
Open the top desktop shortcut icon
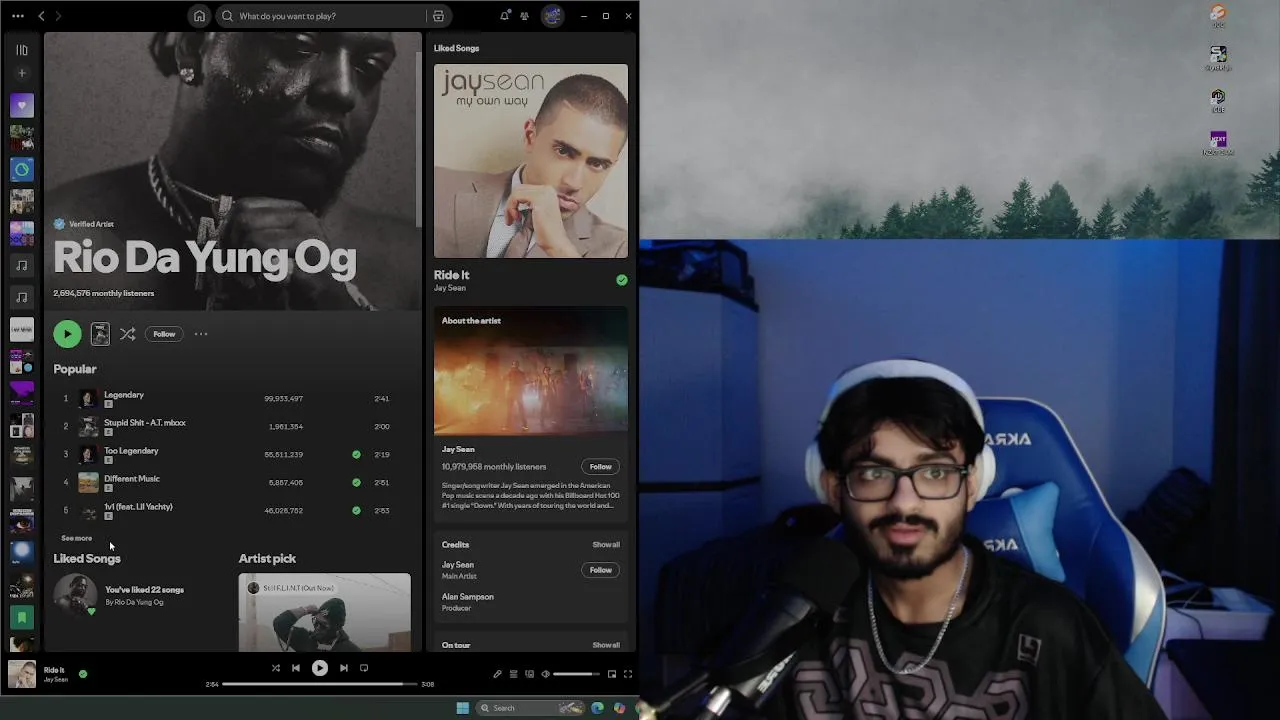coord(1218,15)
